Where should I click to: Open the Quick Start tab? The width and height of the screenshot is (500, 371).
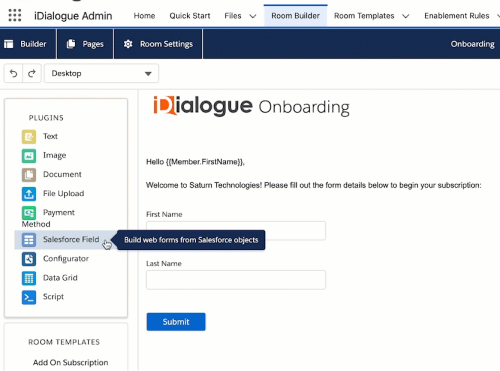coord(190,16)
